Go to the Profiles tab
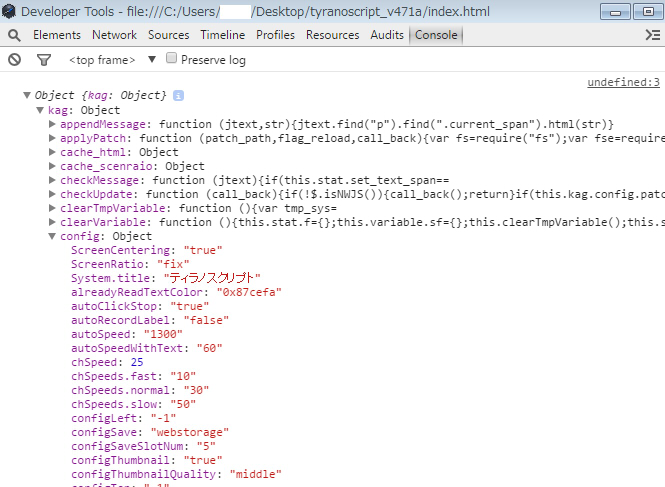 (x=275, y=35)
